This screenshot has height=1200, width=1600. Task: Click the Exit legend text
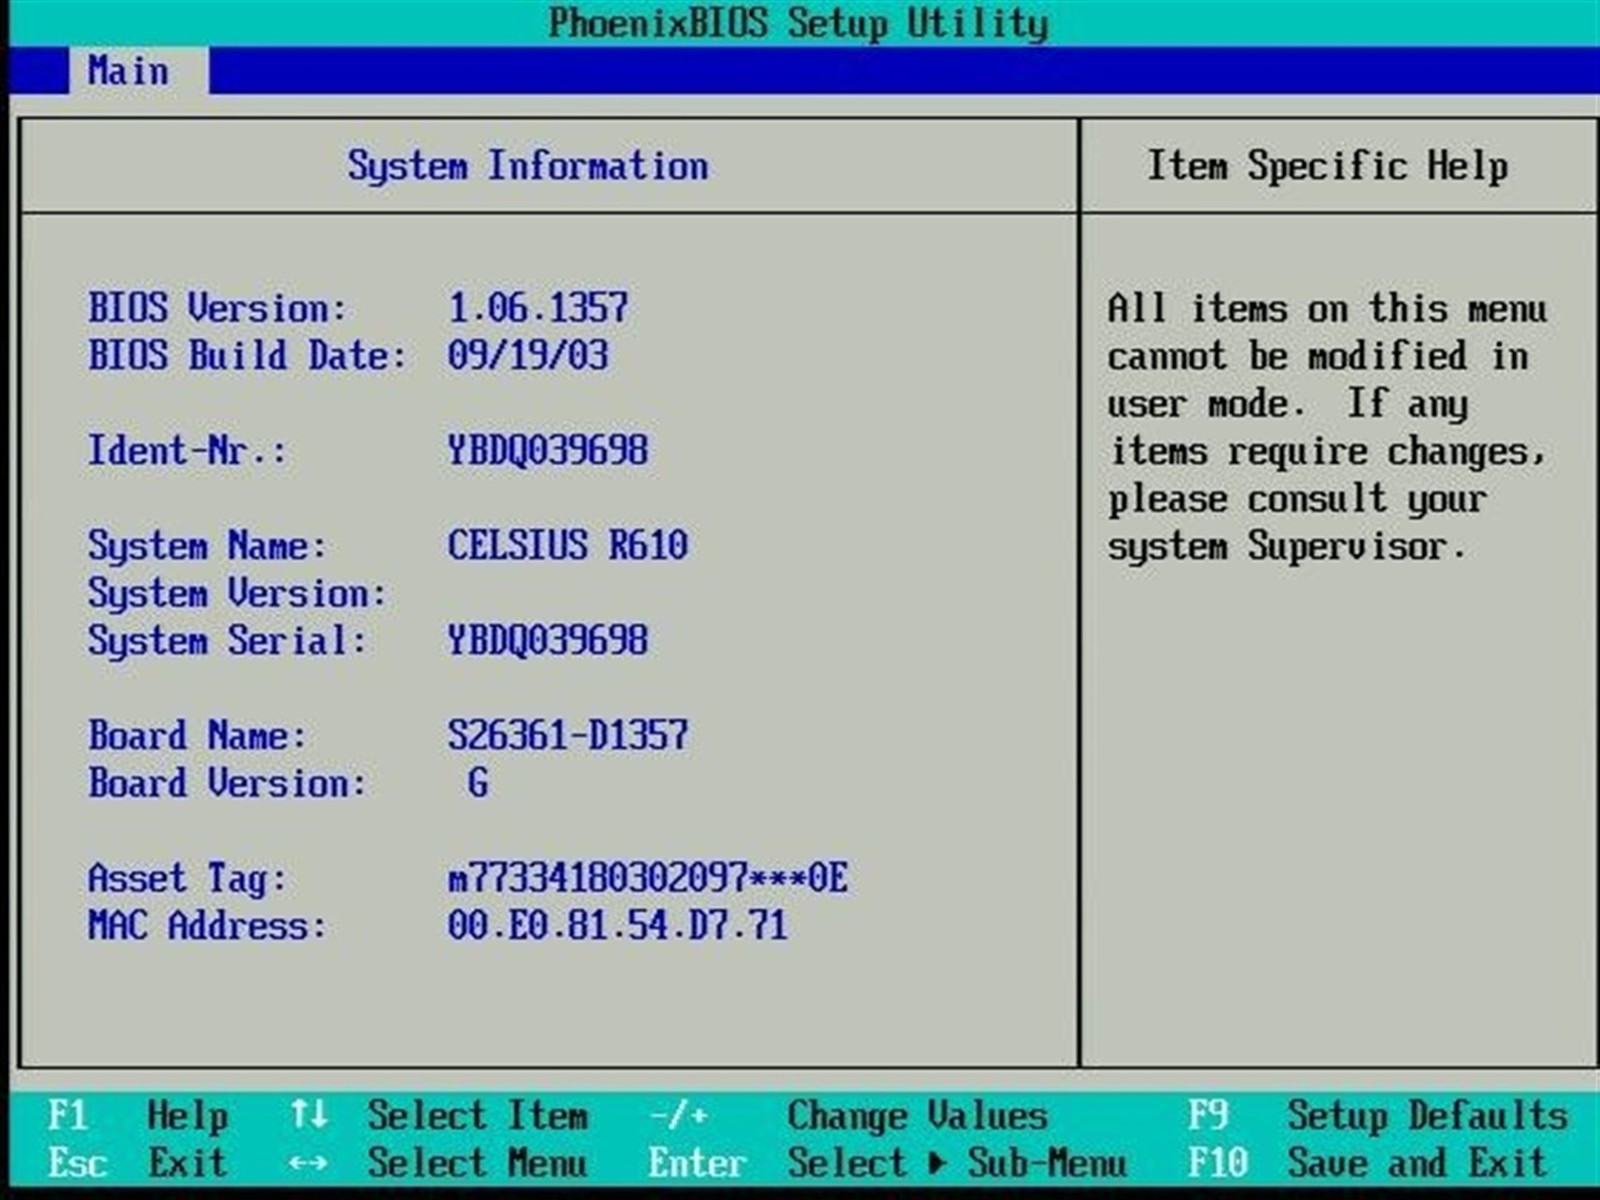(188, 1163)
